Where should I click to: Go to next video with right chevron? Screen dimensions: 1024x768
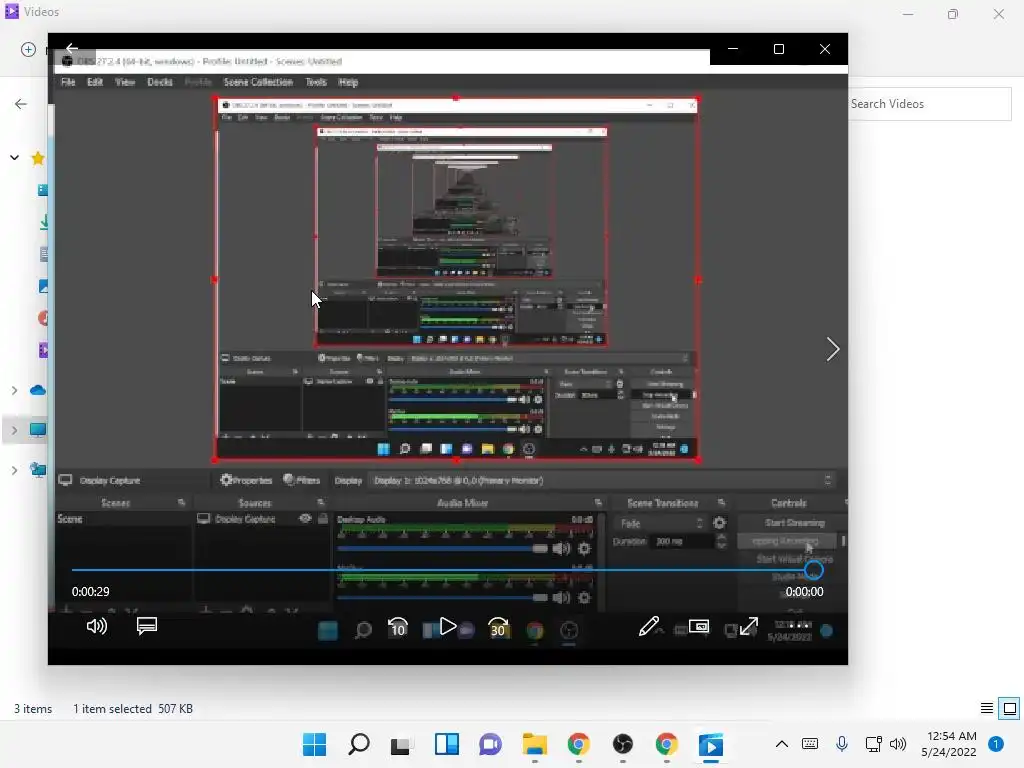pyautogui.click(x=832, y=349)
